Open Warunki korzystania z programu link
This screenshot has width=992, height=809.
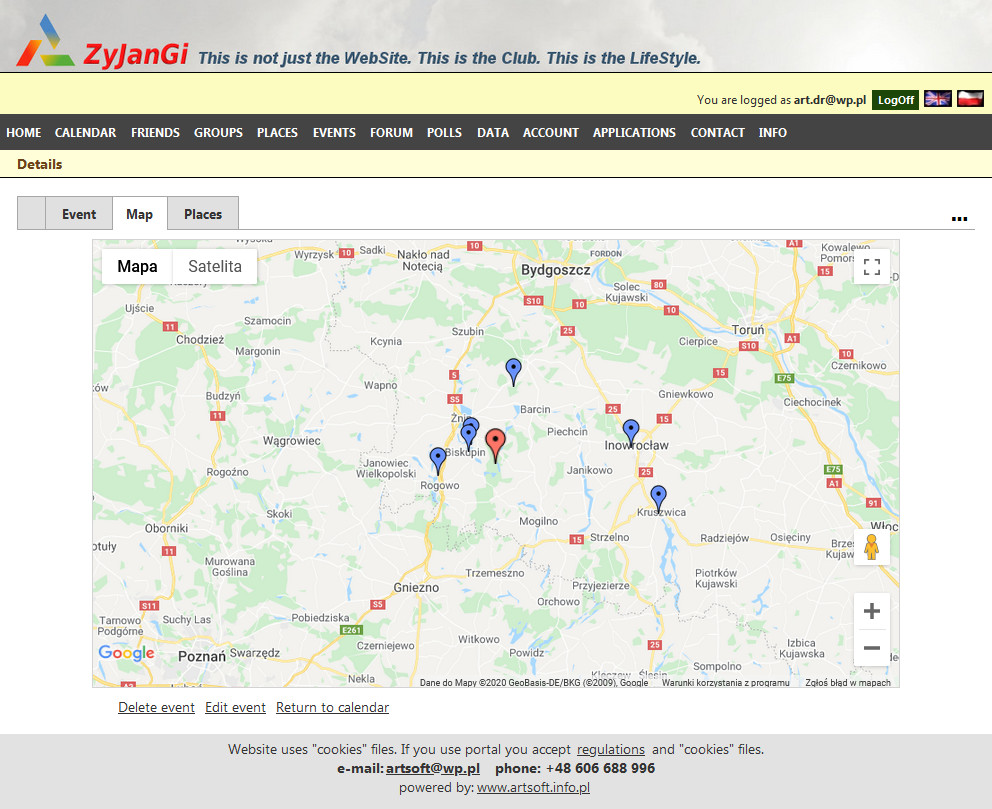tap(726, 682)
